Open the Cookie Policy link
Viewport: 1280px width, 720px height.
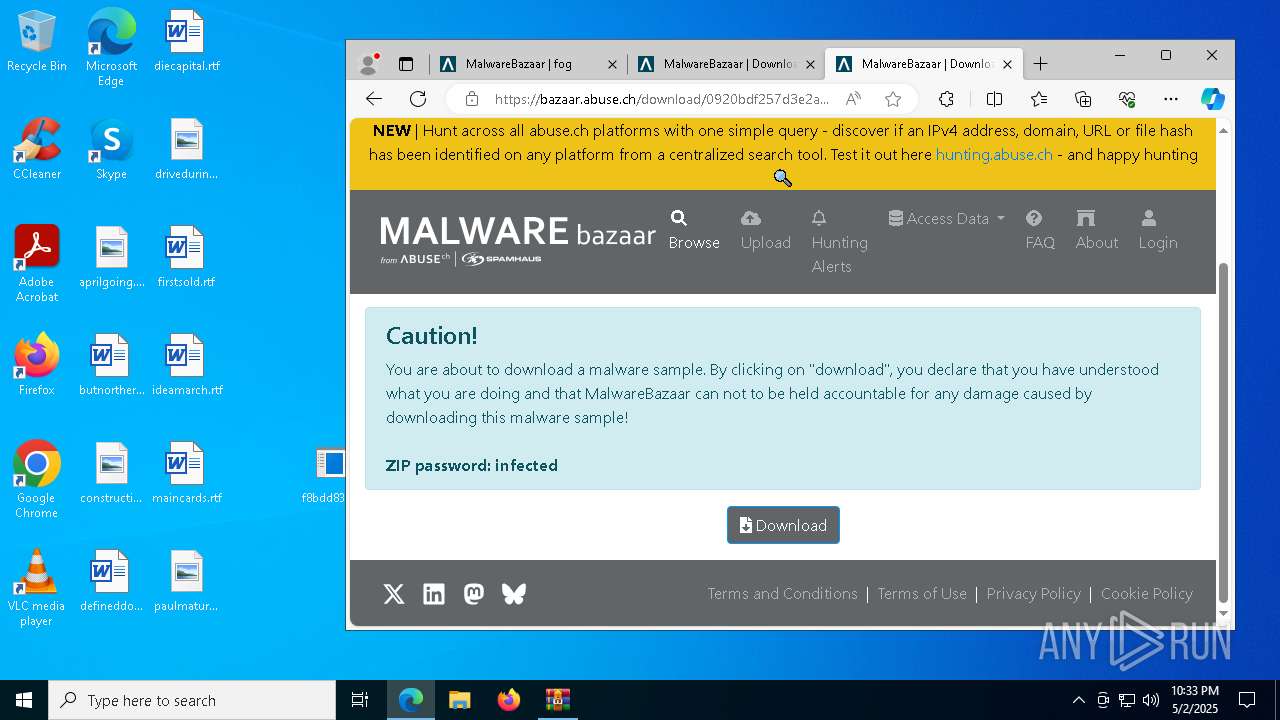pos(1147,594)
